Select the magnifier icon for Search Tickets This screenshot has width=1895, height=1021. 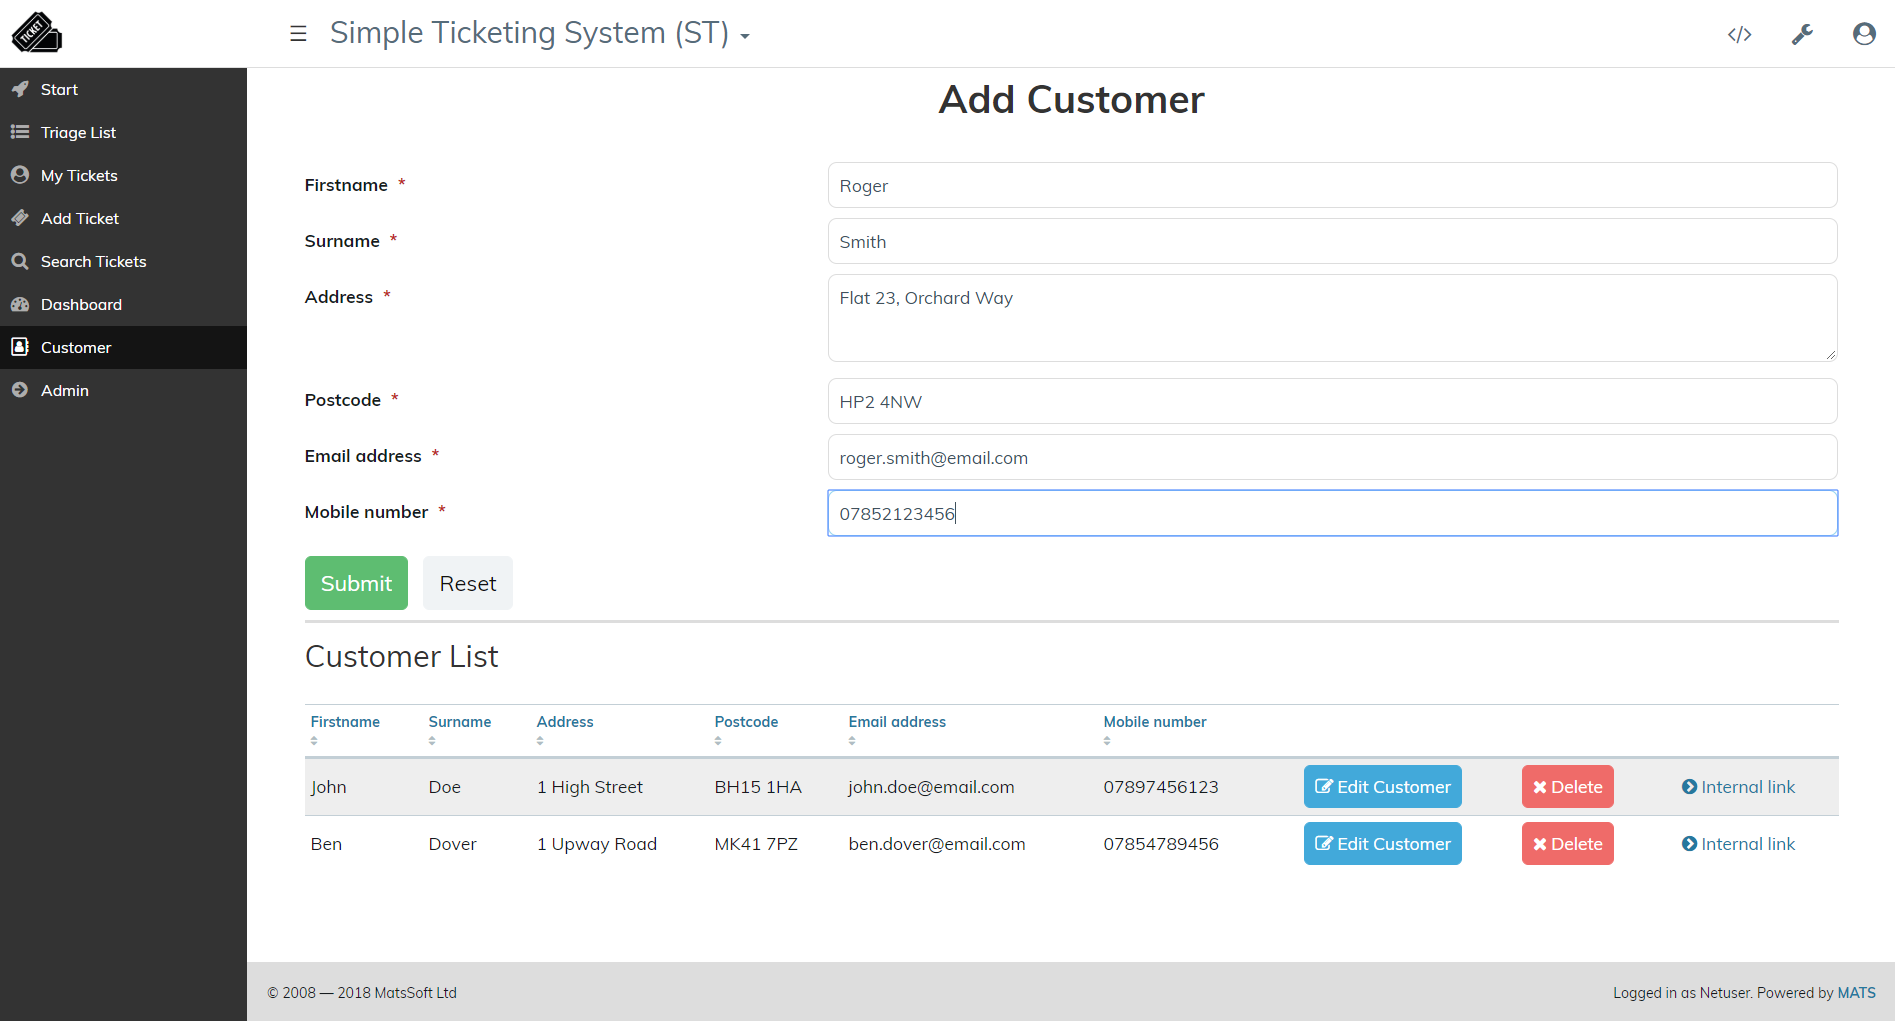(20, 261)
